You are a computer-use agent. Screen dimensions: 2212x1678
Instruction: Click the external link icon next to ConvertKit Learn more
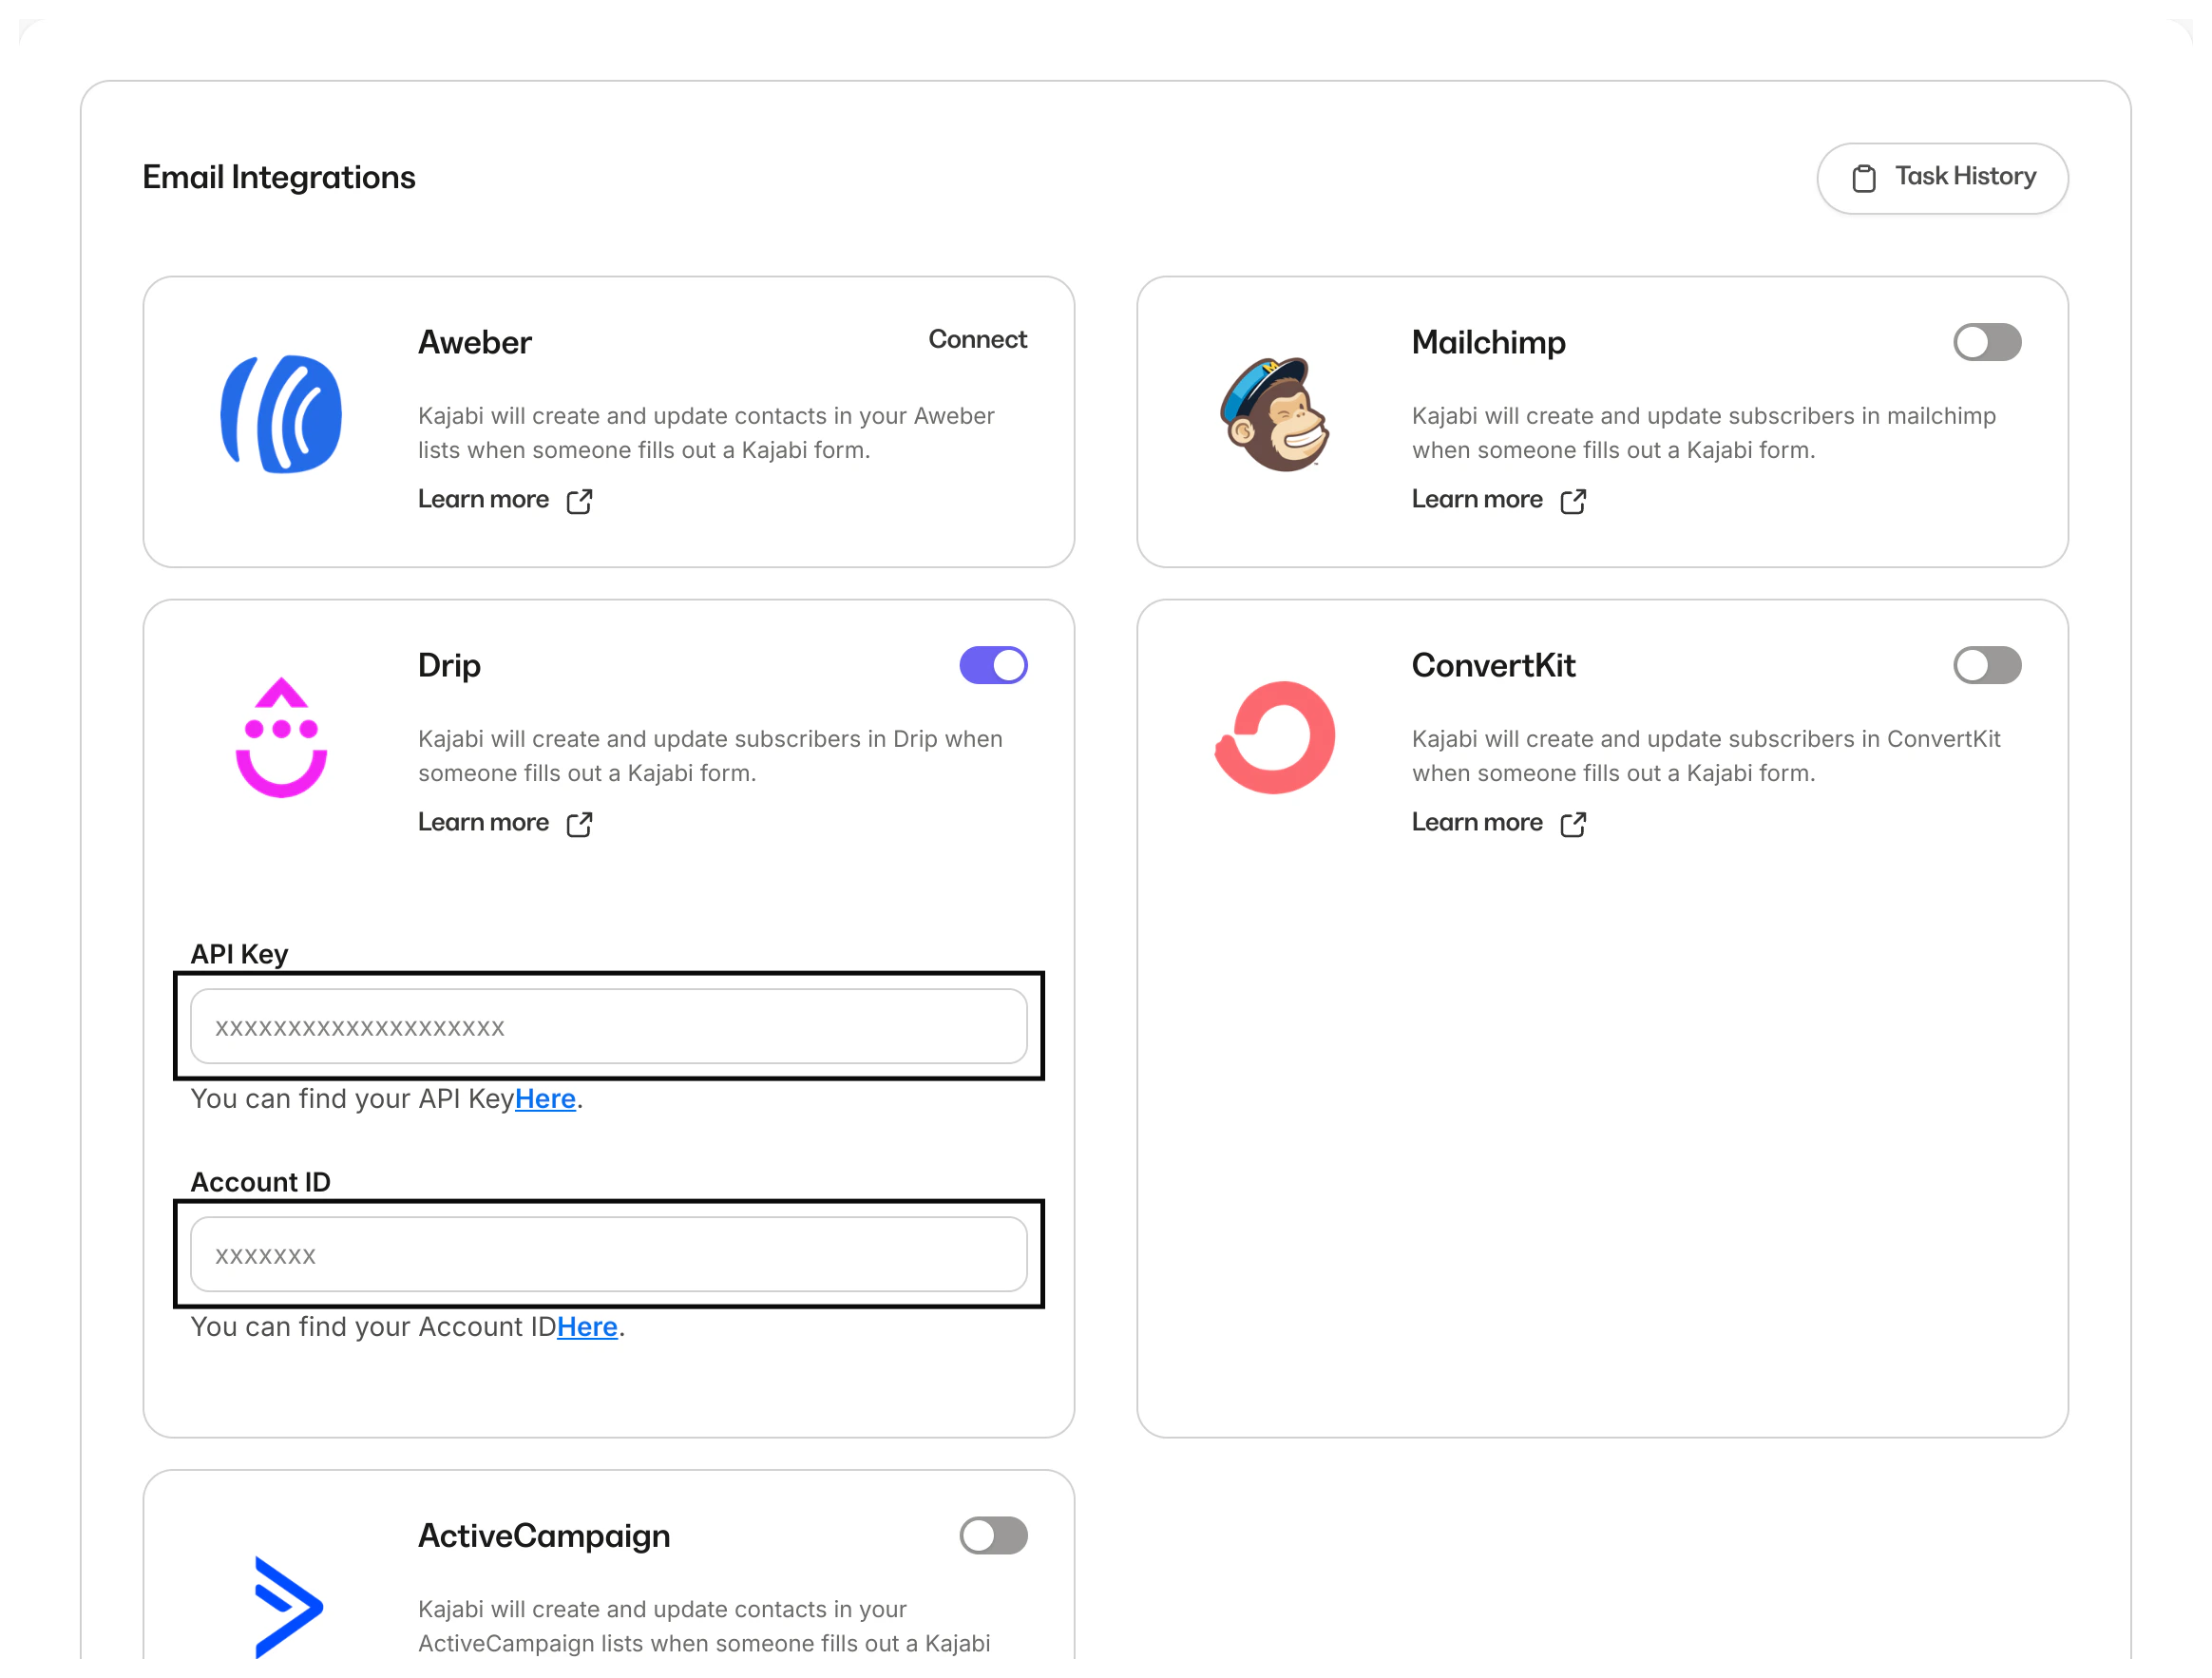point(1573,824)
